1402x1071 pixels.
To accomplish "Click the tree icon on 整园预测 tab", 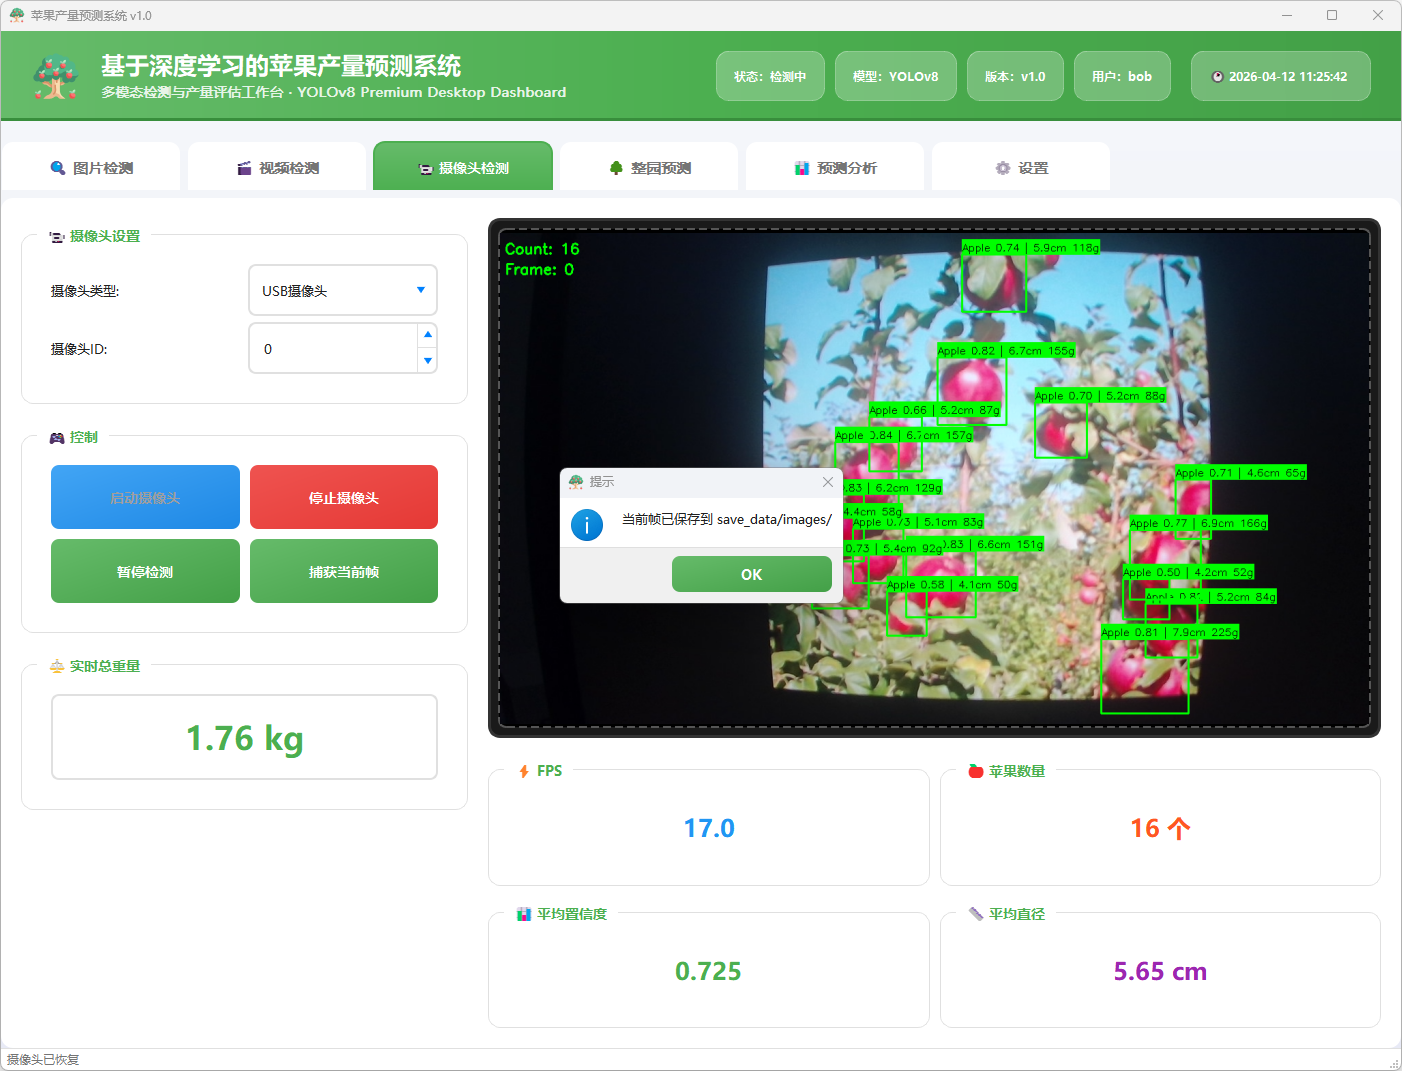I will 616,168.
